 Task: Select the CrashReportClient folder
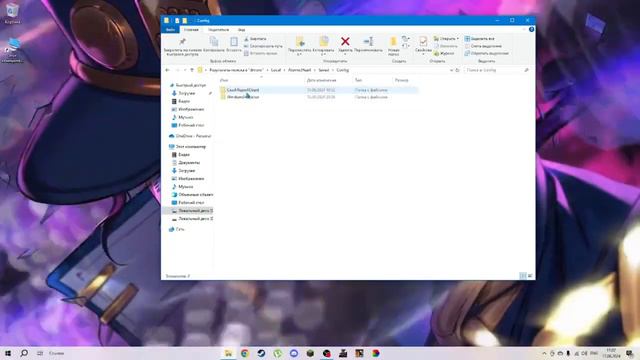click(x=243, y=90)
